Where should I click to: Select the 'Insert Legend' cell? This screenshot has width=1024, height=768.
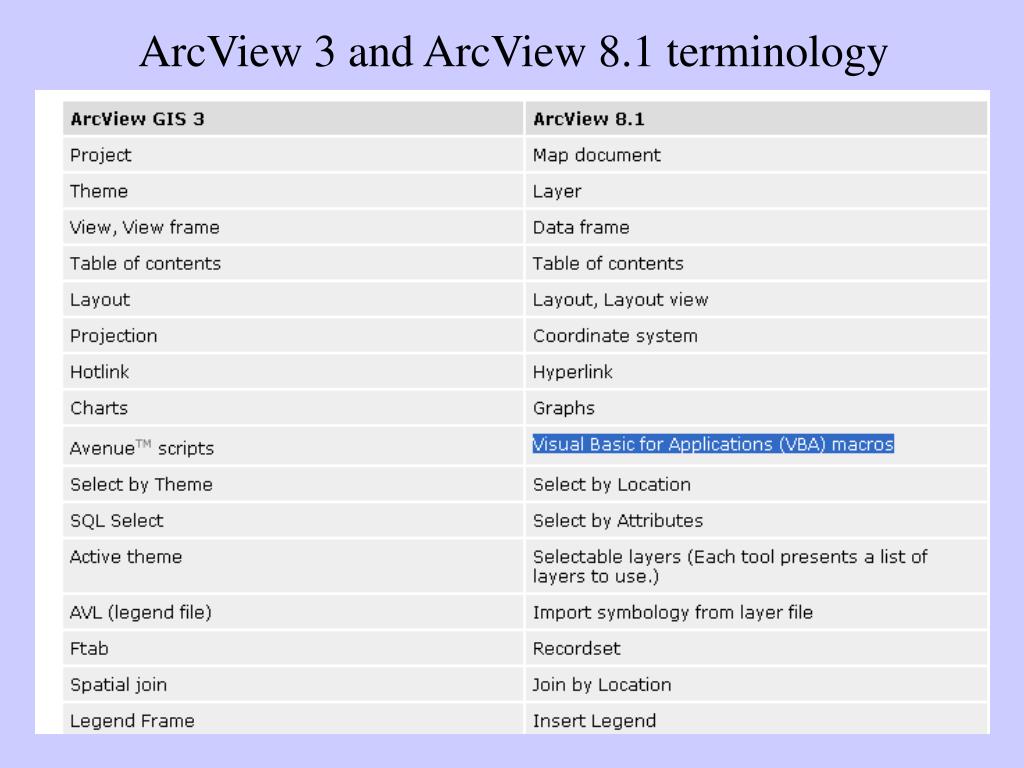coord(756,720)
